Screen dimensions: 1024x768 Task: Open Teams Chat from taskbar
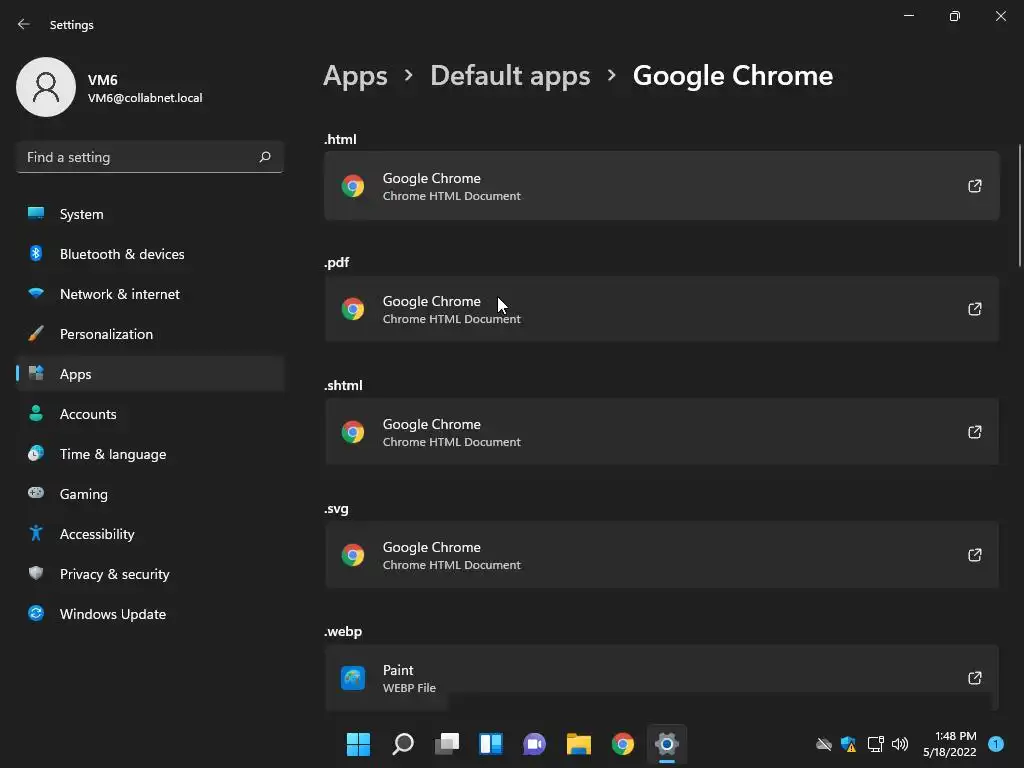coord(534,744)
